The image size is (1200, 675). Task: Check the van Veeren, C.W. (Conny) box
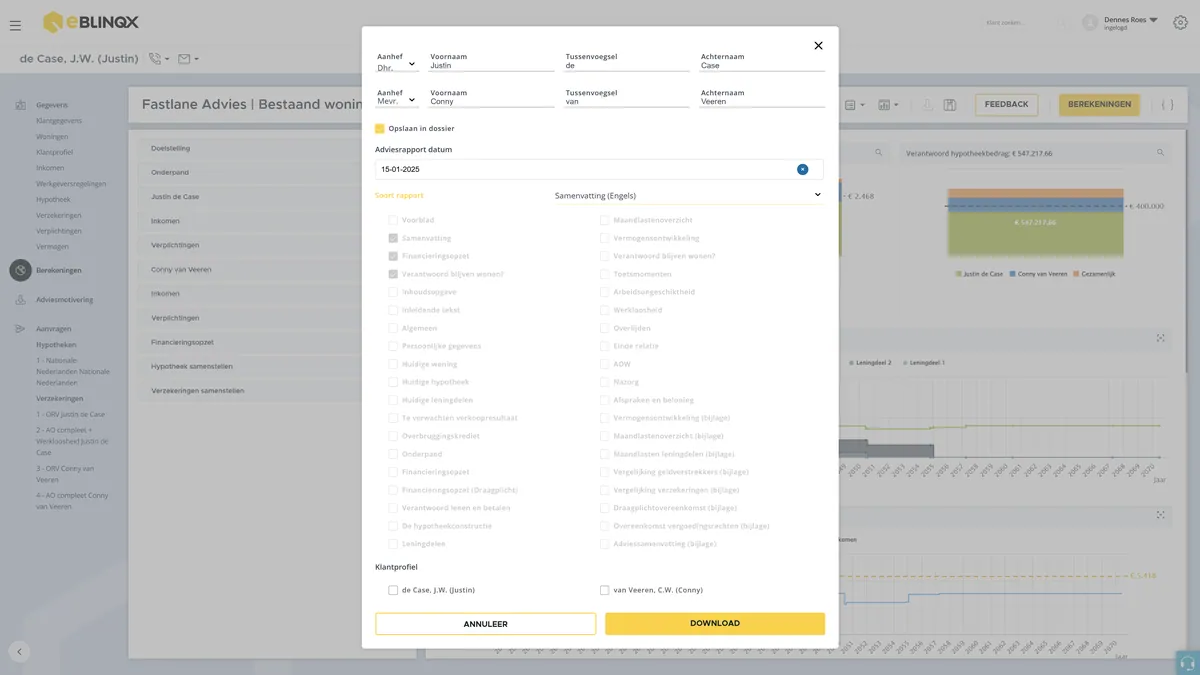pyautogui.click(x=605, y=590)
